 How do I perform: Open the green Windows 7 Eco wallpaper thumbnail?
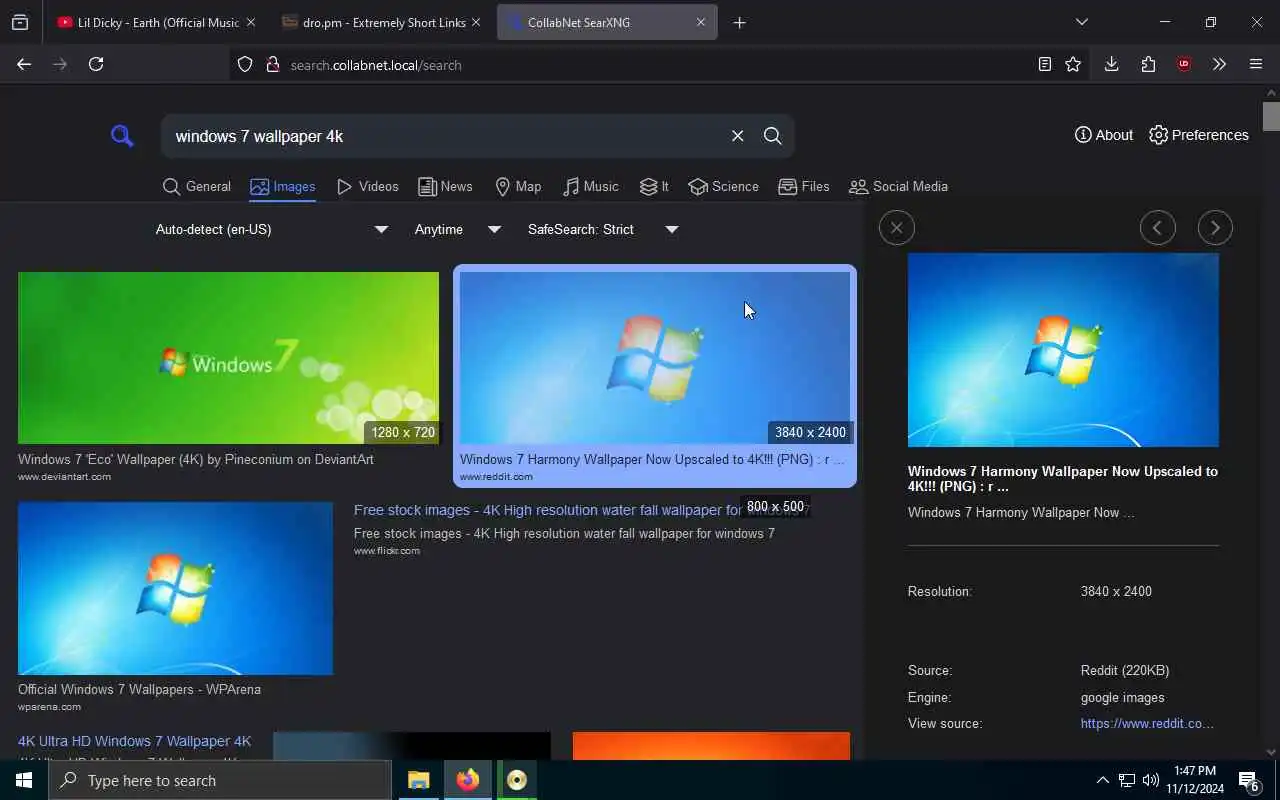pos(228,358)
